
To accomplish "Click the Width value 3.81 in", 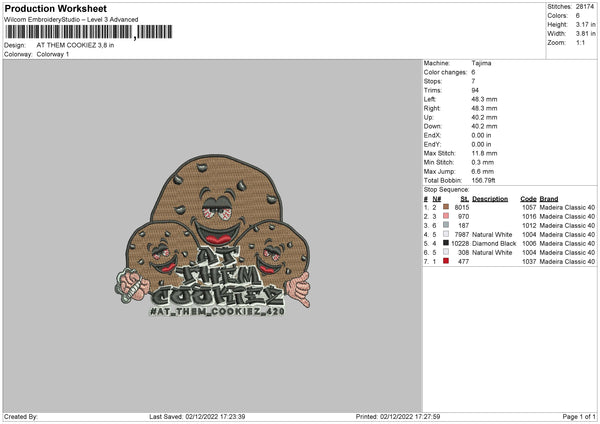I will click(585, 34).
